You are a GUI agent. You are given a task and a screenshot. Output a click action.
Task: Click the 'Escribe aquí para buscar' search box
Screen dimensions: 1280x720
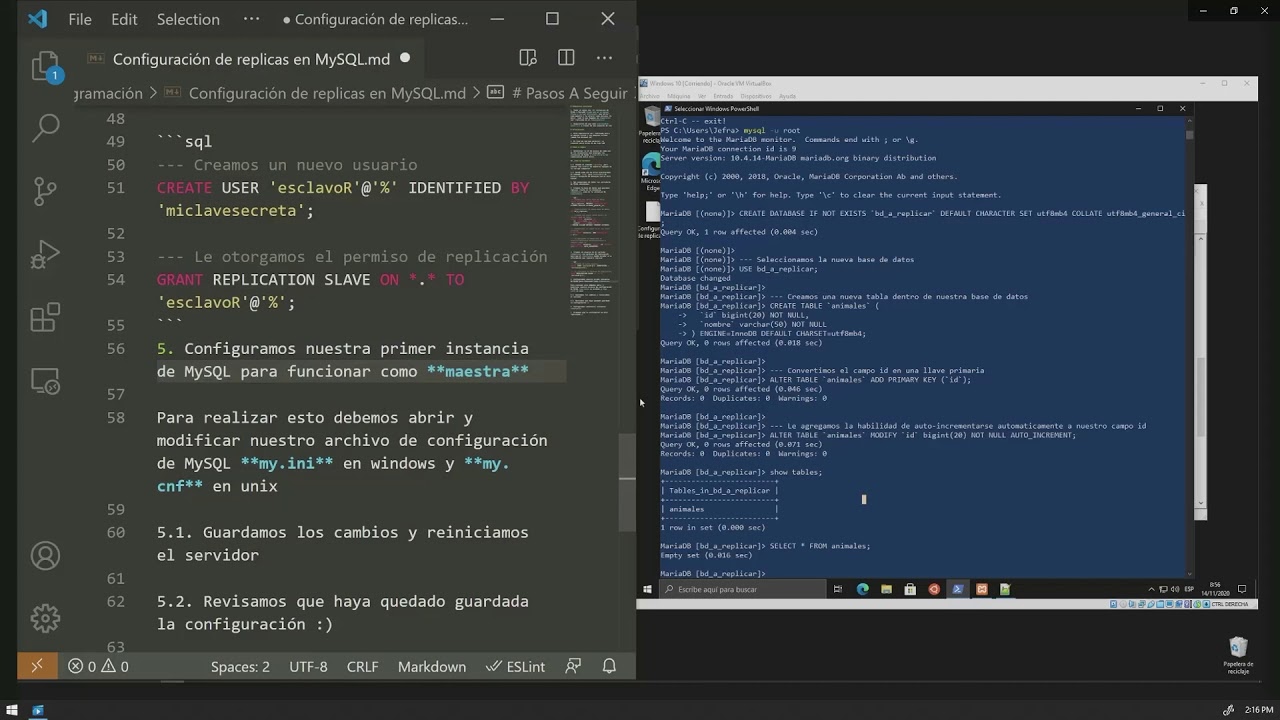(x=742, y=590)
